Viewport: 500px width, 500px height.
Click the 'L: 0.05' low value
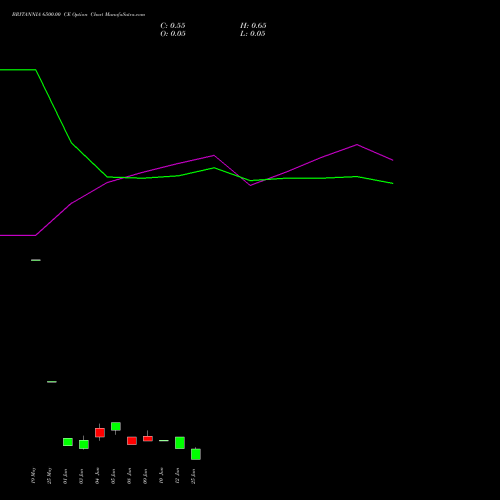[253, 34]
